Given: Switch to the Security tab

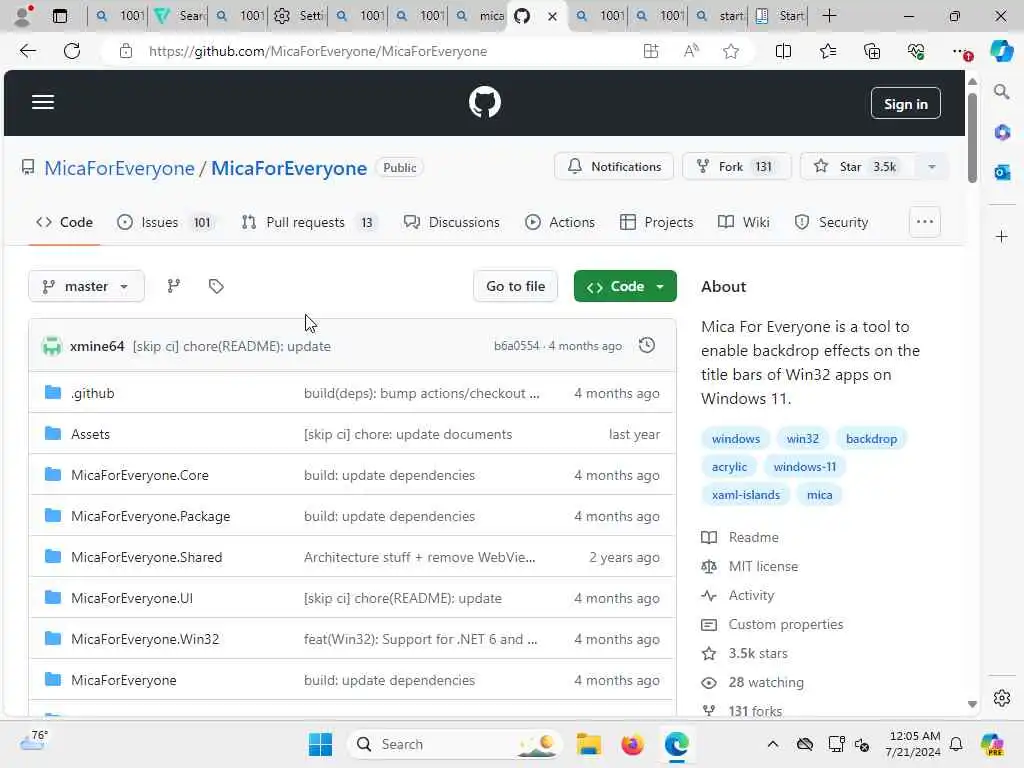Looking at the screenshot, I should tap(831, 222).
